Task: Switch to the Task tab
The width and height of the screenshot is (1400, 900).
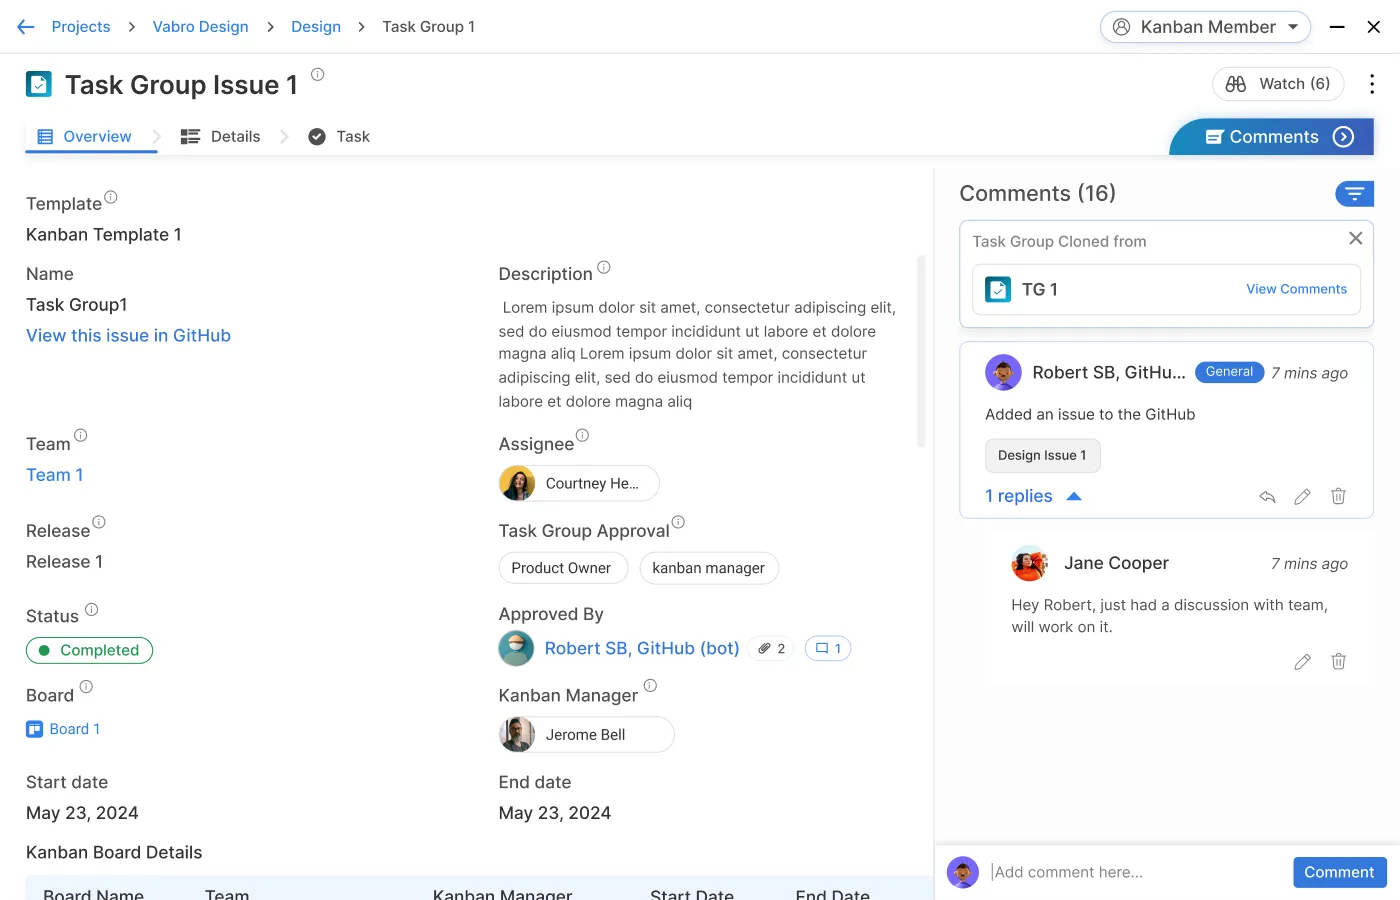Action: (x=339, y=137)
